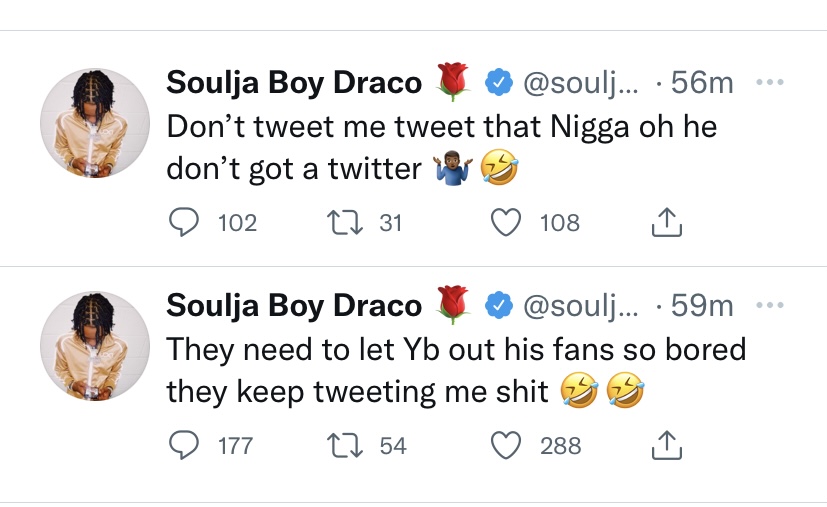Open the "Don't tweet me" tweet text
The height and width of the screenshot is (507, 827).
440,148
